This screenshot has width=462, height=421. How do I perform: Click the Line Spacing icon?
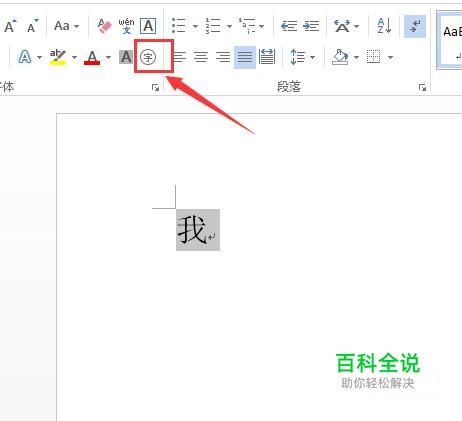pyautogui.click(x=298, y=57)
